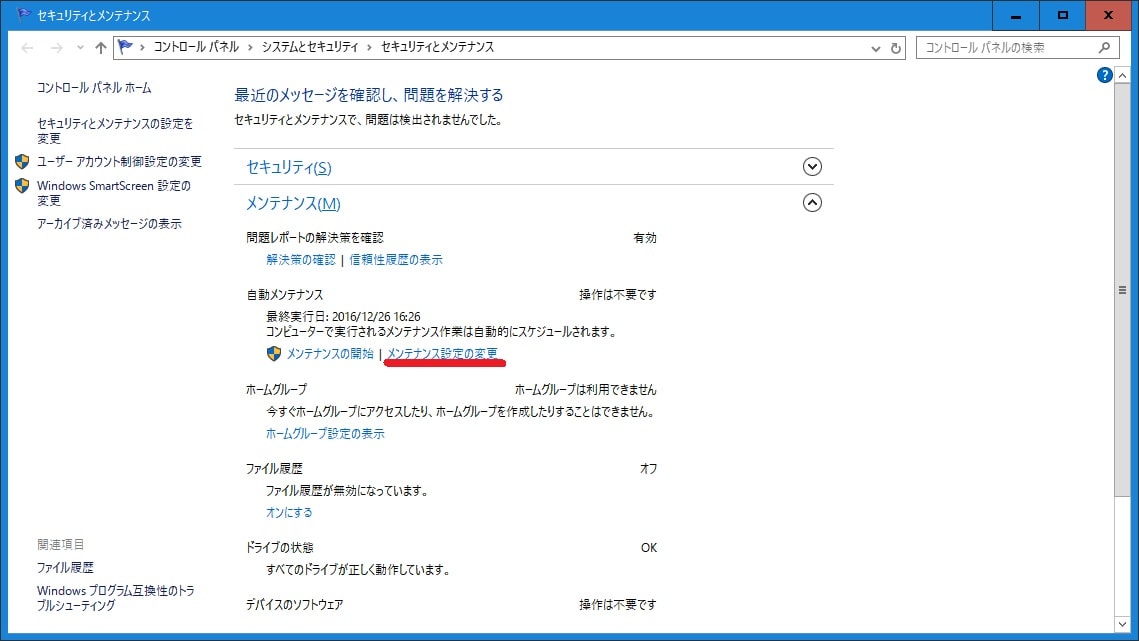
Task: Open アーカイブ済みメッセージの表示
Action: (109, 224)
